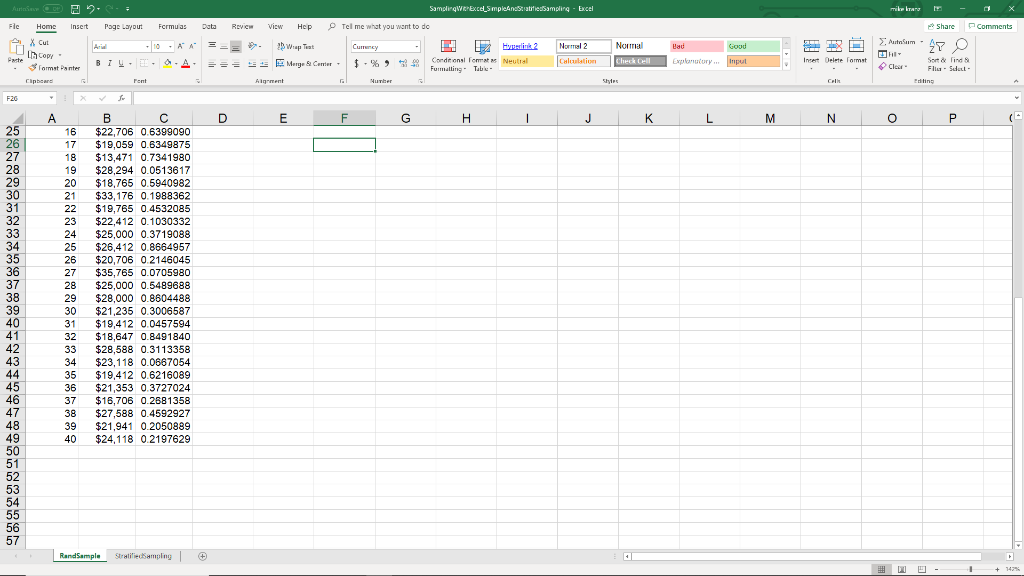Adjust the zoom slider in status bar

click(x=970, y=569)
